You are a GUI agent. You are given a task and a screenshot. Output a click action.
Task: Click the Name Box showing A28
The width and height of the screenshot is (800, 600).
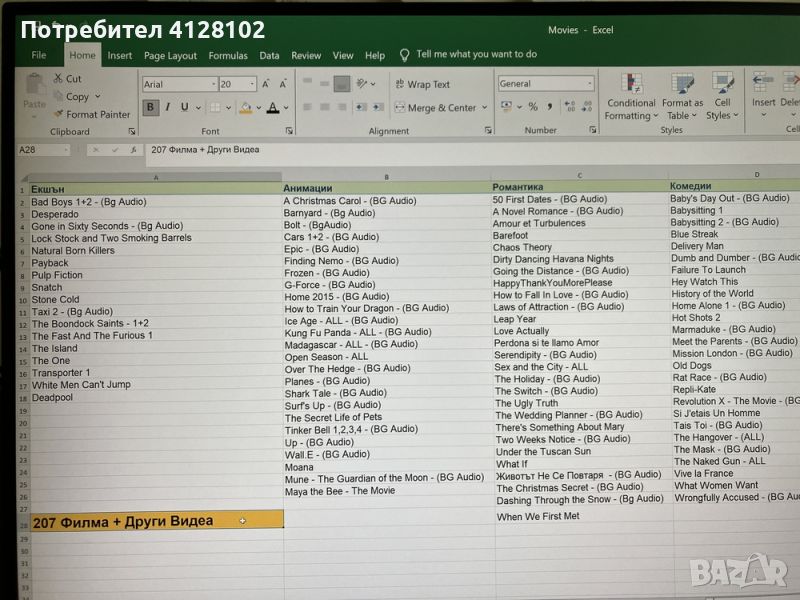click(42, 150)
